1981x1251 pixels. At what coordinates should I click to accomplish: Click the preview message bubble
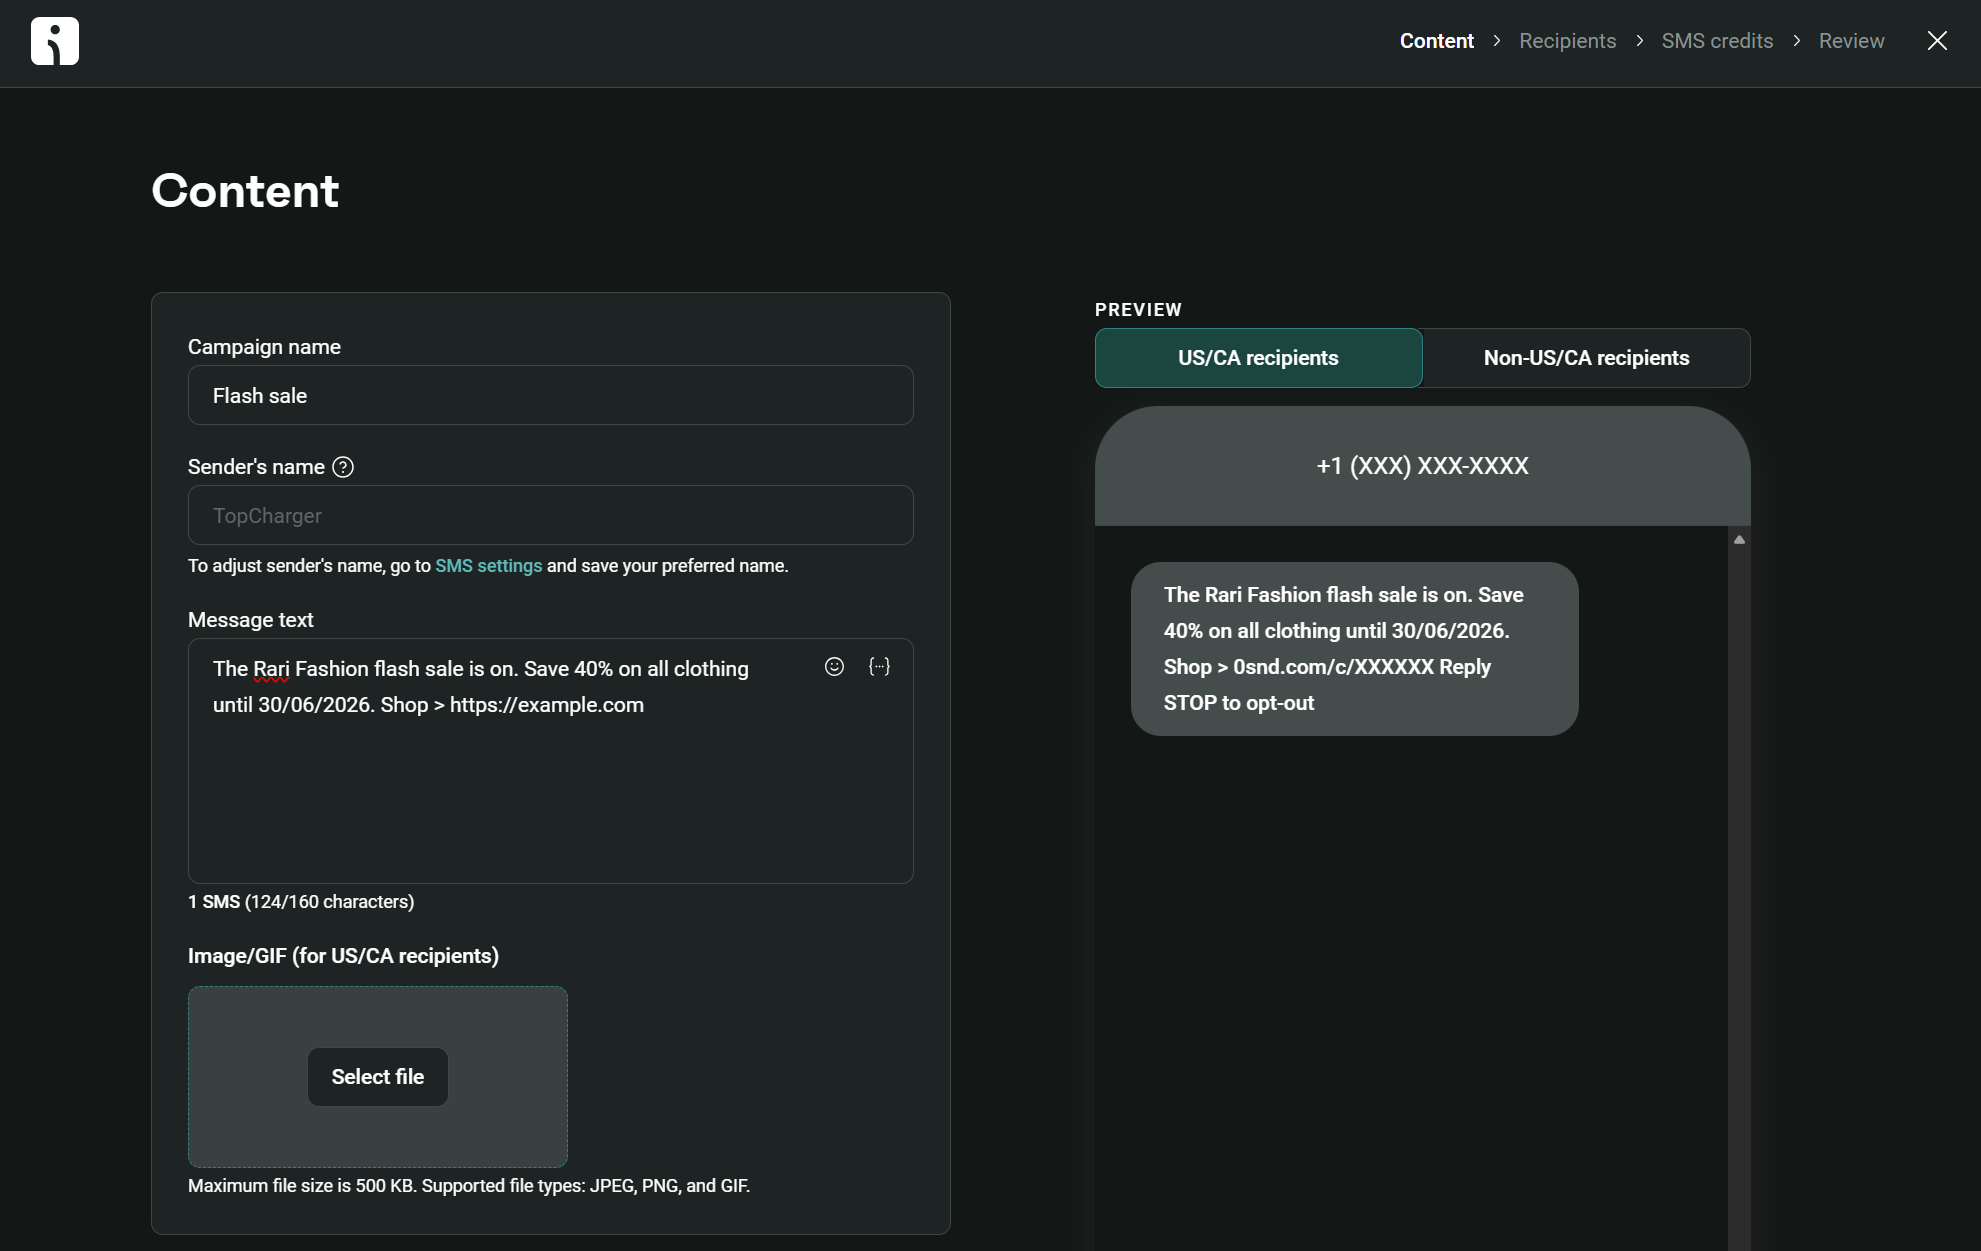1354,649
